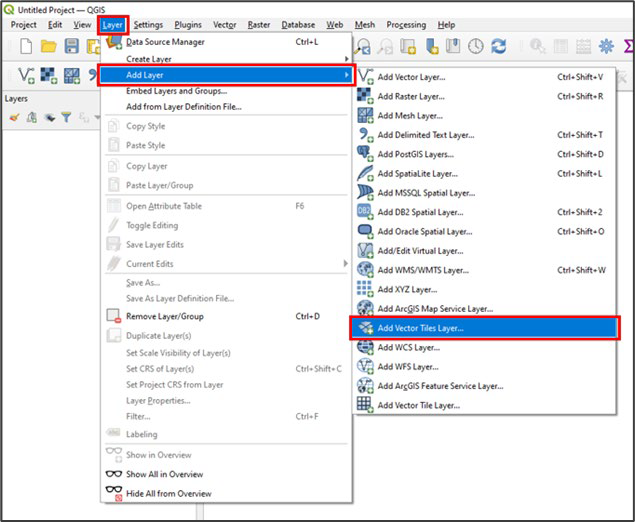The width and height of the screenshot is (635, 522).
Task: Choose Add PostGIS Layers
Action: click(x=485, y=154)
